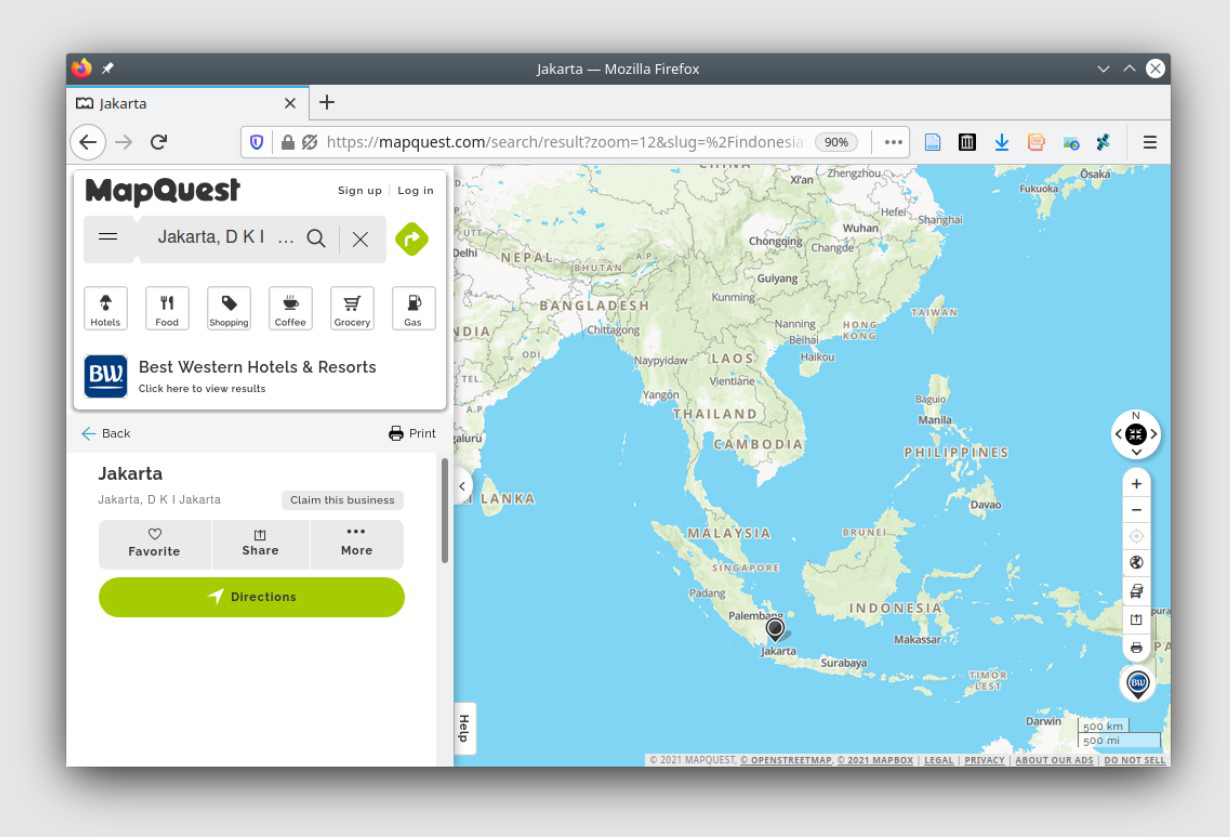The height and width of the screenshot is (837, 1230).
Task: Choose the Grocery category icon
Action: click(x=352, y=307)
